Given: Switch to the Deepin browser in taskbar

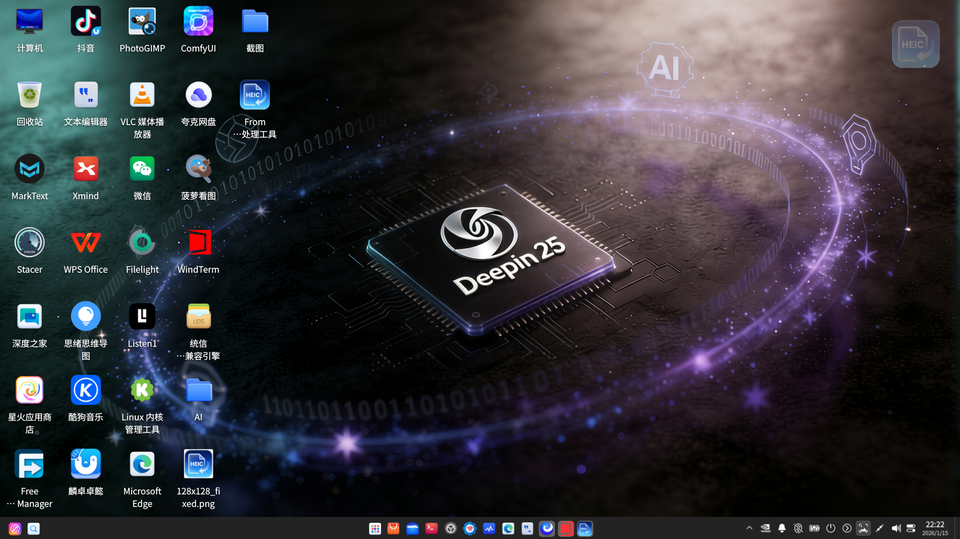Looking at the screenshot, I should [x=547, y=529].
